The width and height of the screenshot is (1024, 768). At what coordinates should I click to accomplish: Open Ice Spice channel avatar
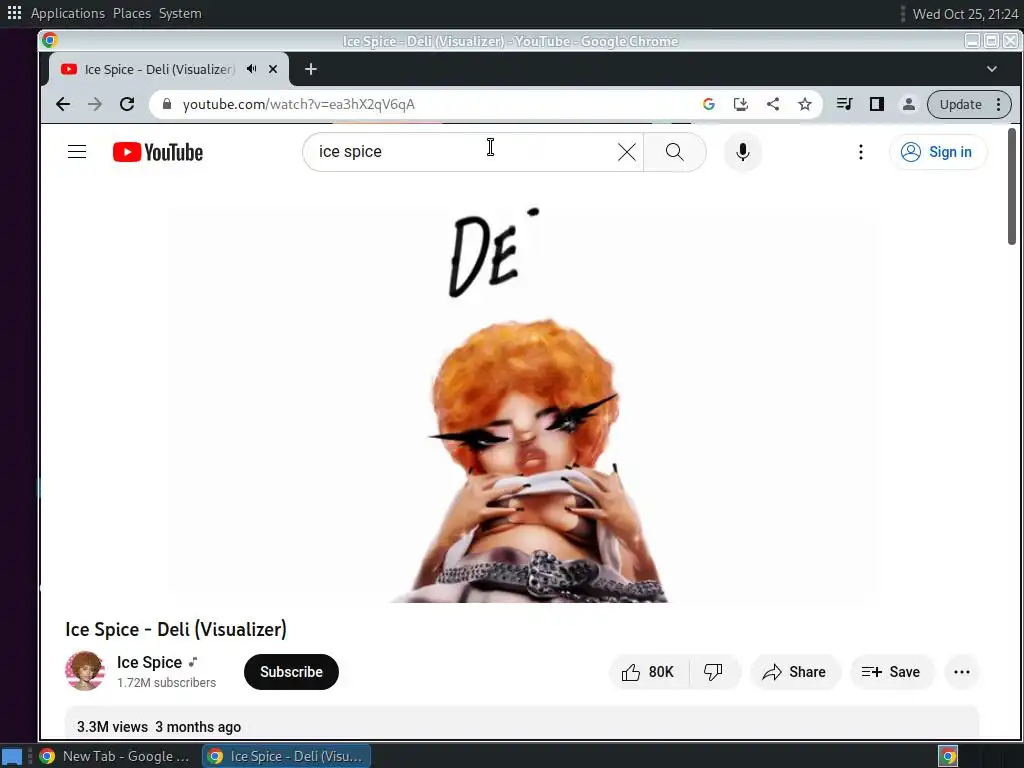(x=85, y=671)
